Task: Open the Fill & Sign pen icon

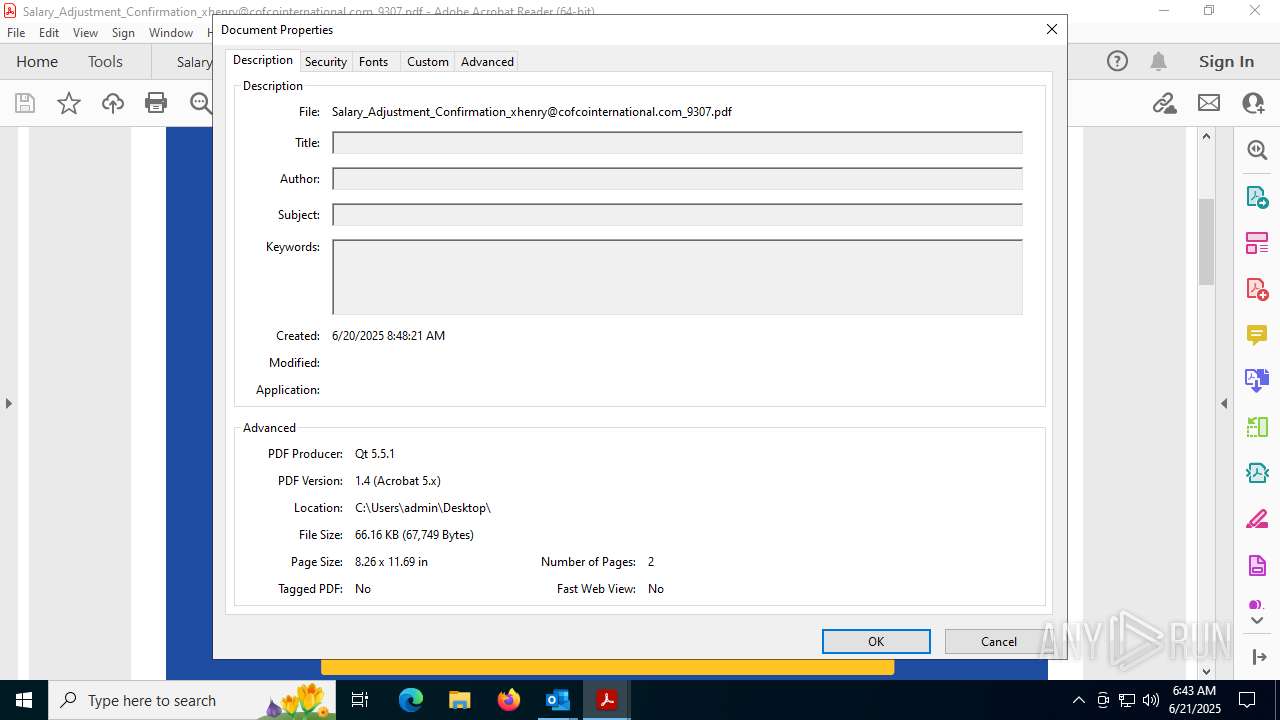Action: point(1257,519)
